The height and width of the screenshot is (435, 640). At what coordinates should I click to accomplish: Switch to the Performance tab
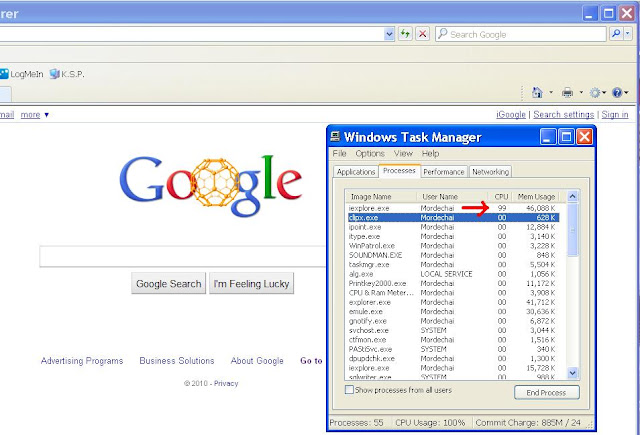(444, 172)
